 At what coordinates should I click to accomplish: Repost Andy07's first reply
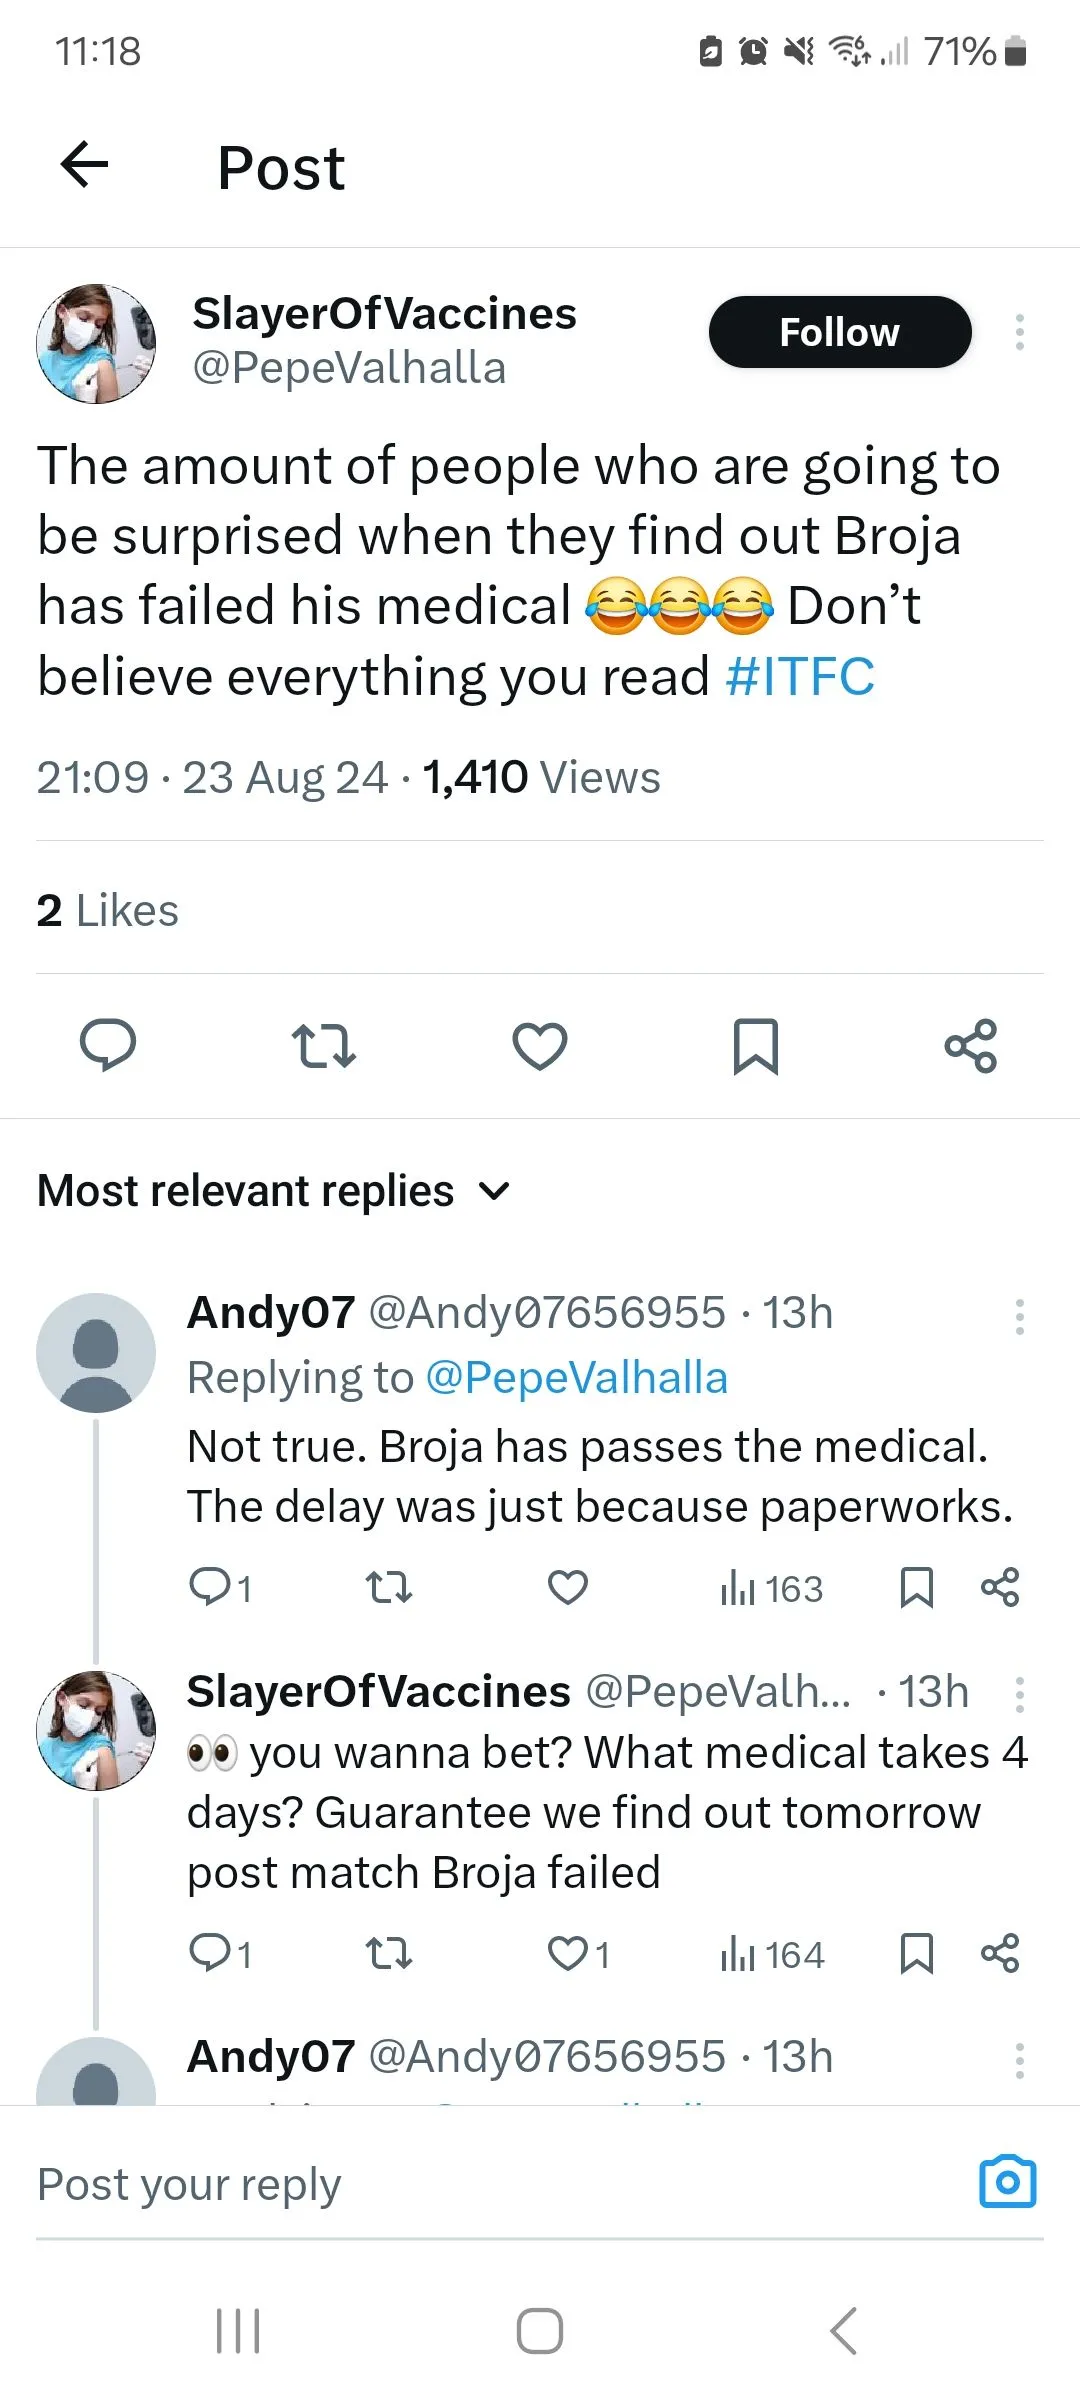[x=388, y=1587]
